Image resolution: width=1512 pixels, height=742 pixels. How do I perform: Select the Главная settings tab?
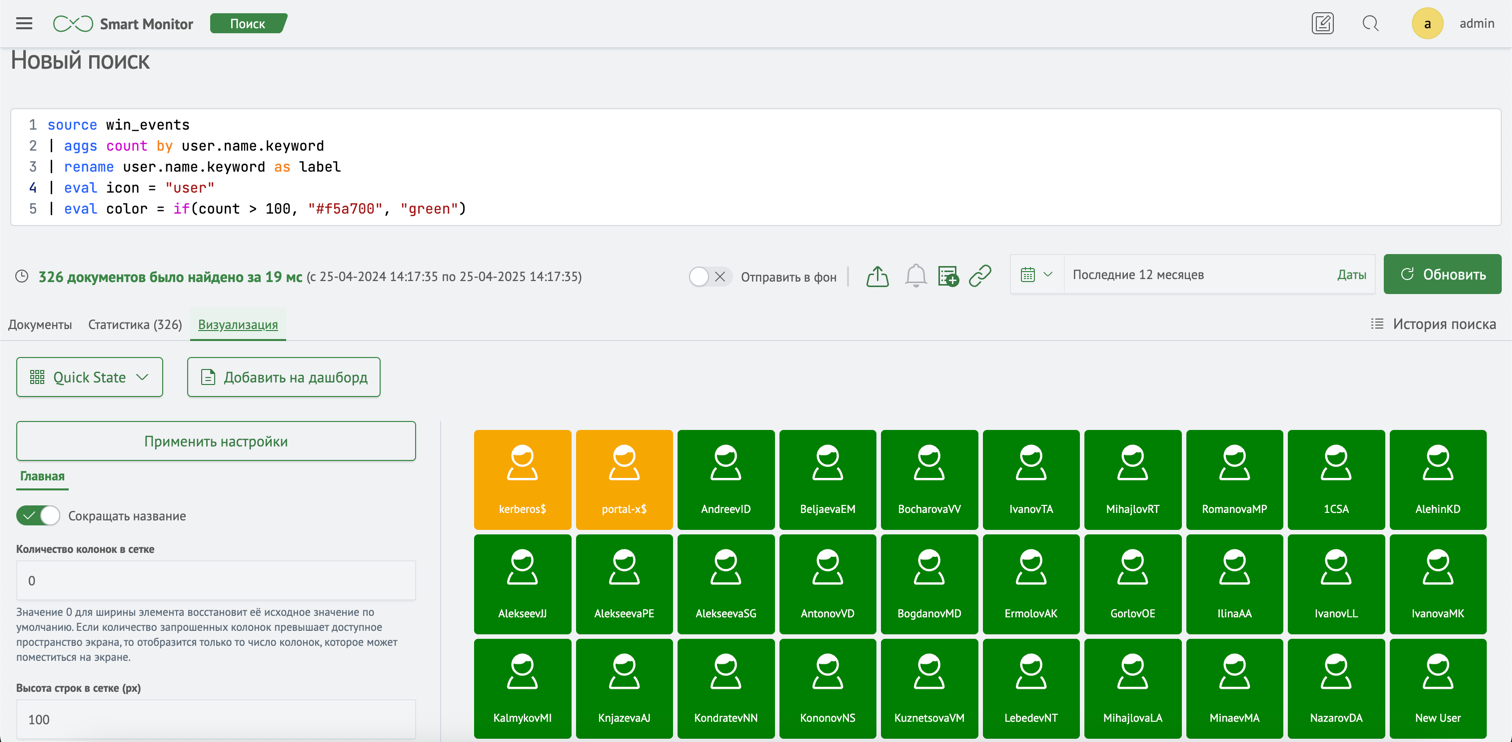[42, 476]
